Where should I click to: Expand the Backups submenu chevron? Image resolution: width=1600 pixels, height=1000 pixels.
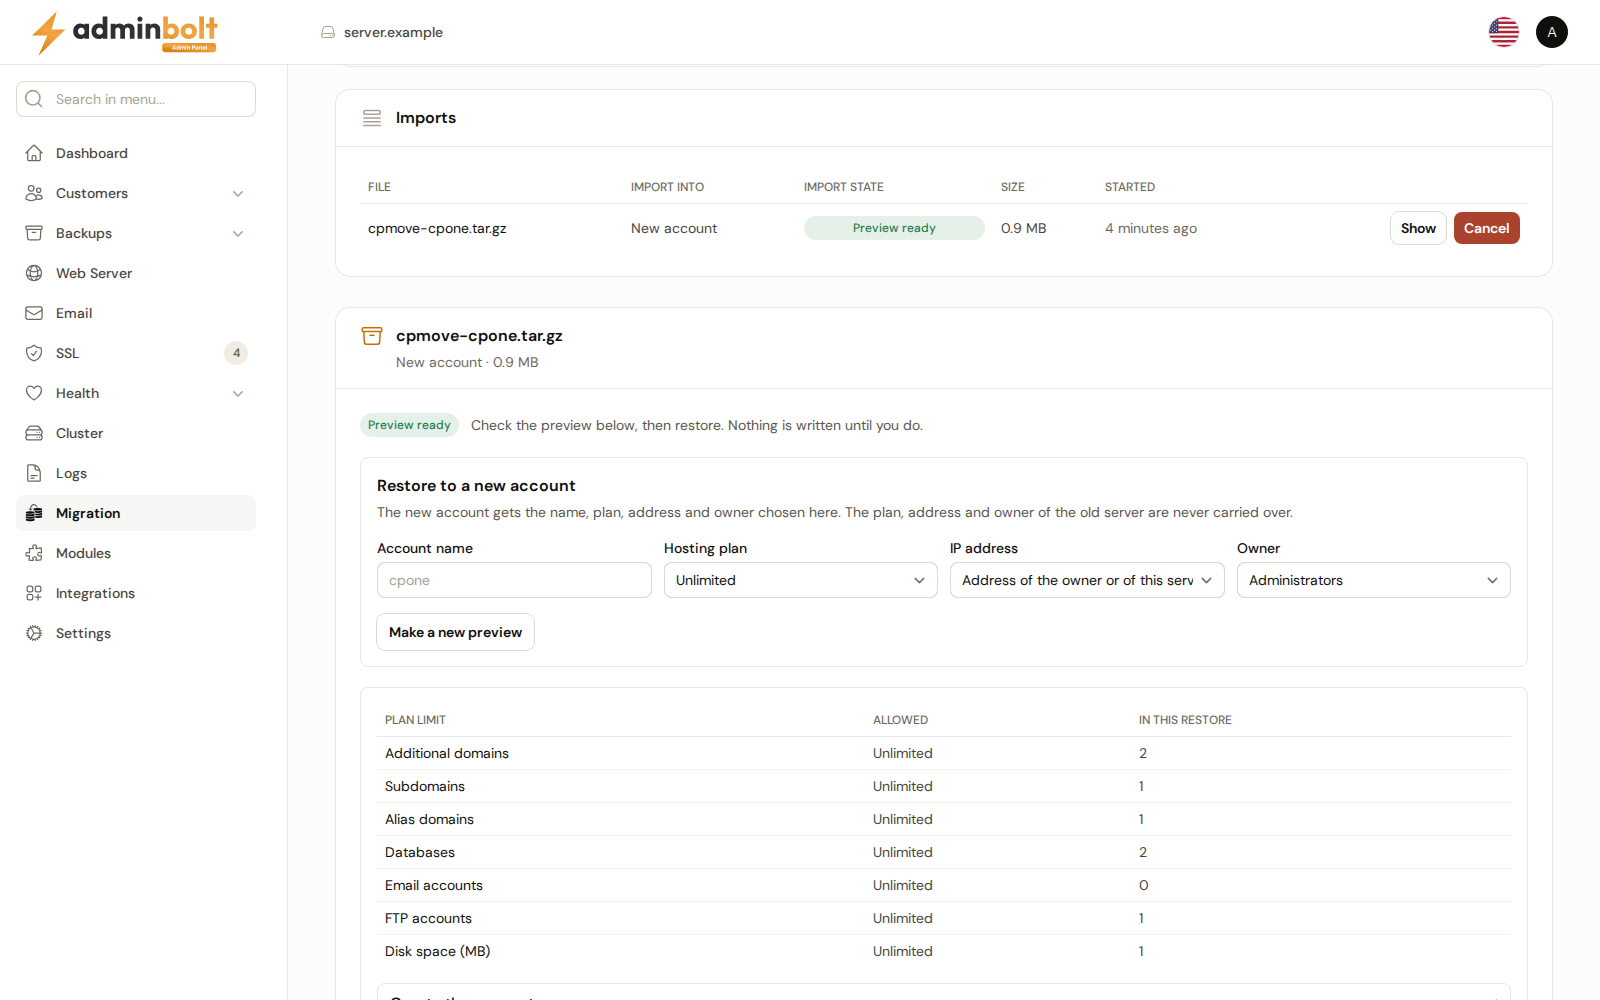(x=238, y=233)
